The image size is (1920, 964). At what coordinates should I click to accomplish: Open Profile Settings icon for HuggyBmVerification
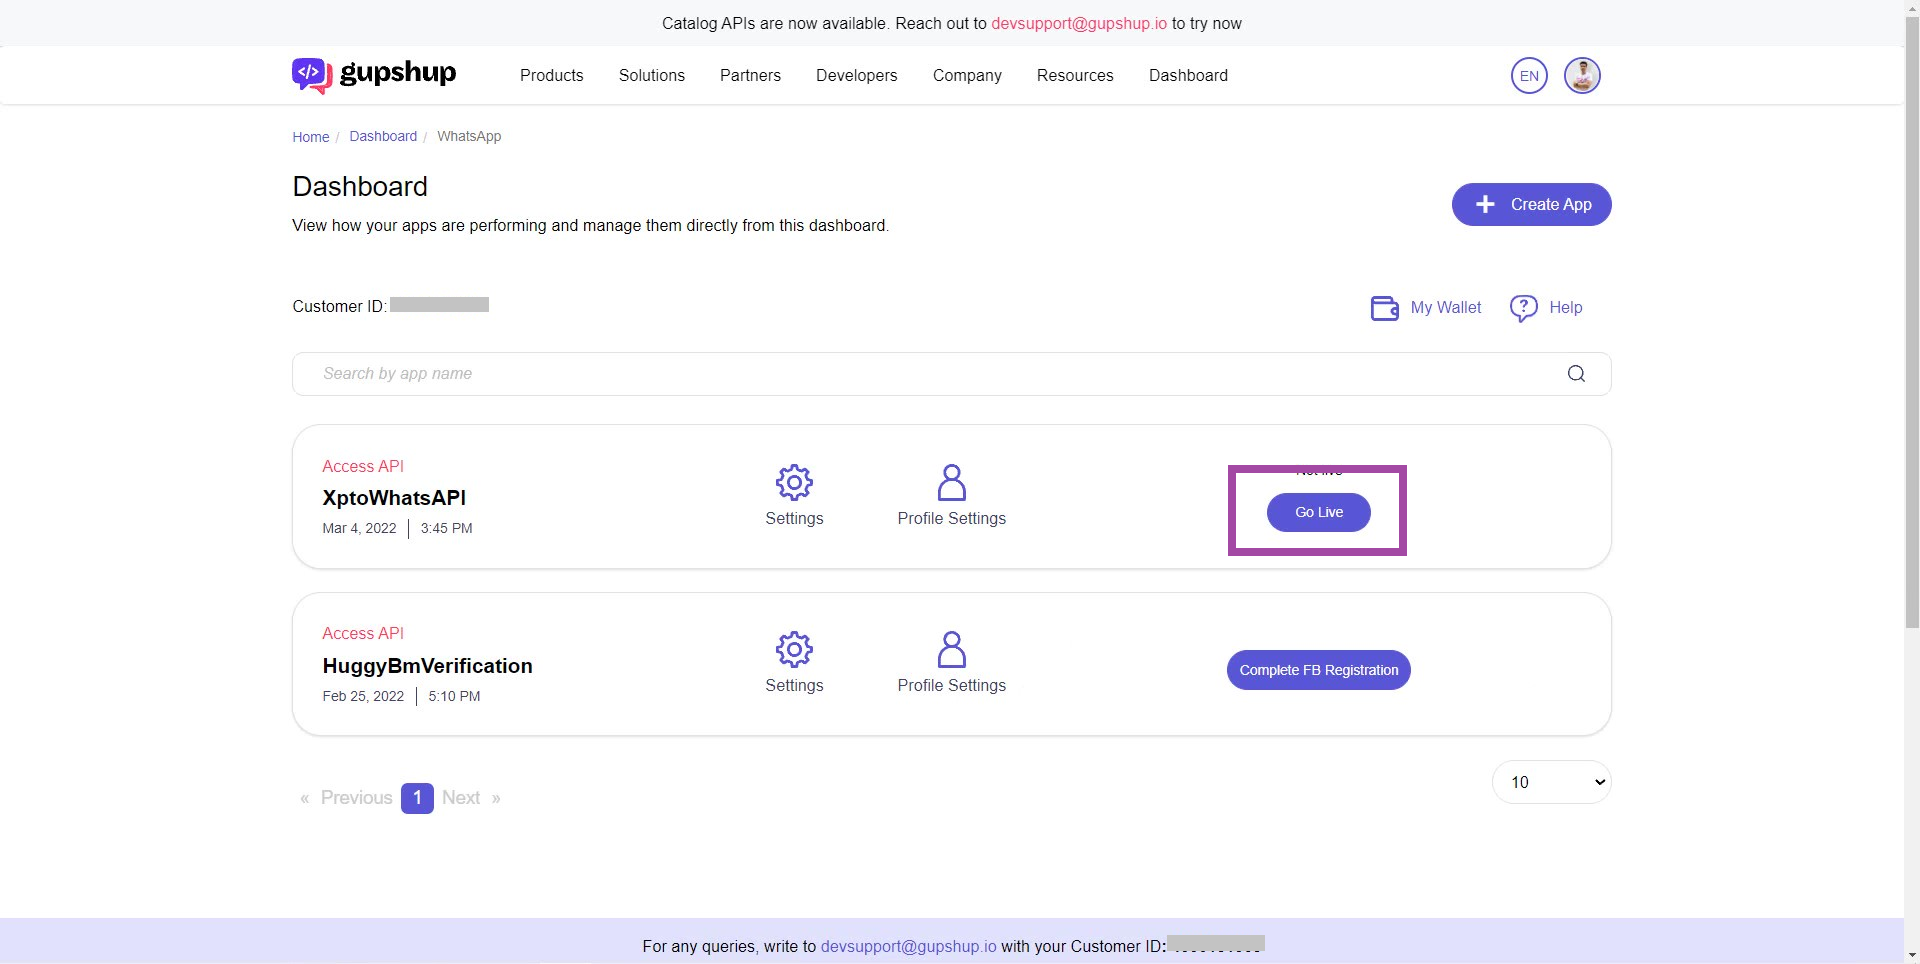[951, 650]
